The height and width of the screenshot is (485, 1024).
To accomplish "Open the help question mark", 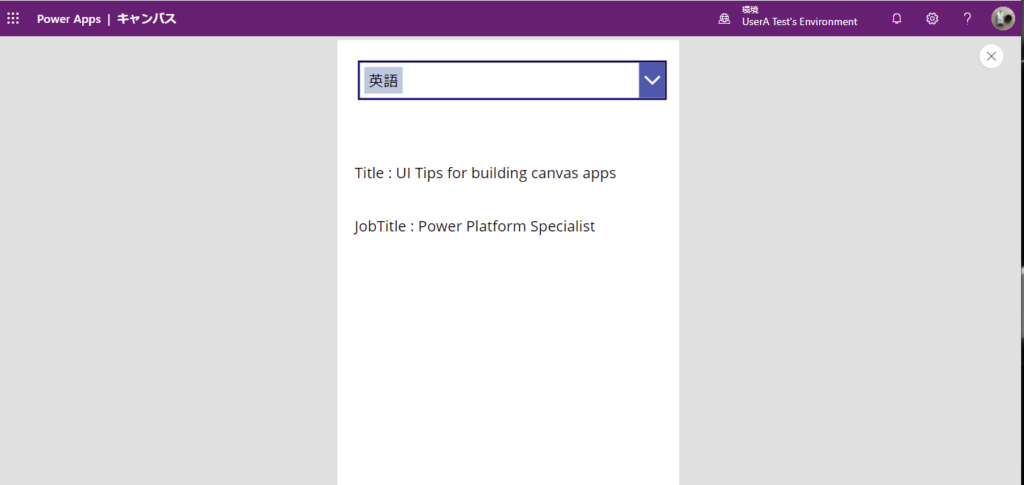I will (x=967, y=19).
